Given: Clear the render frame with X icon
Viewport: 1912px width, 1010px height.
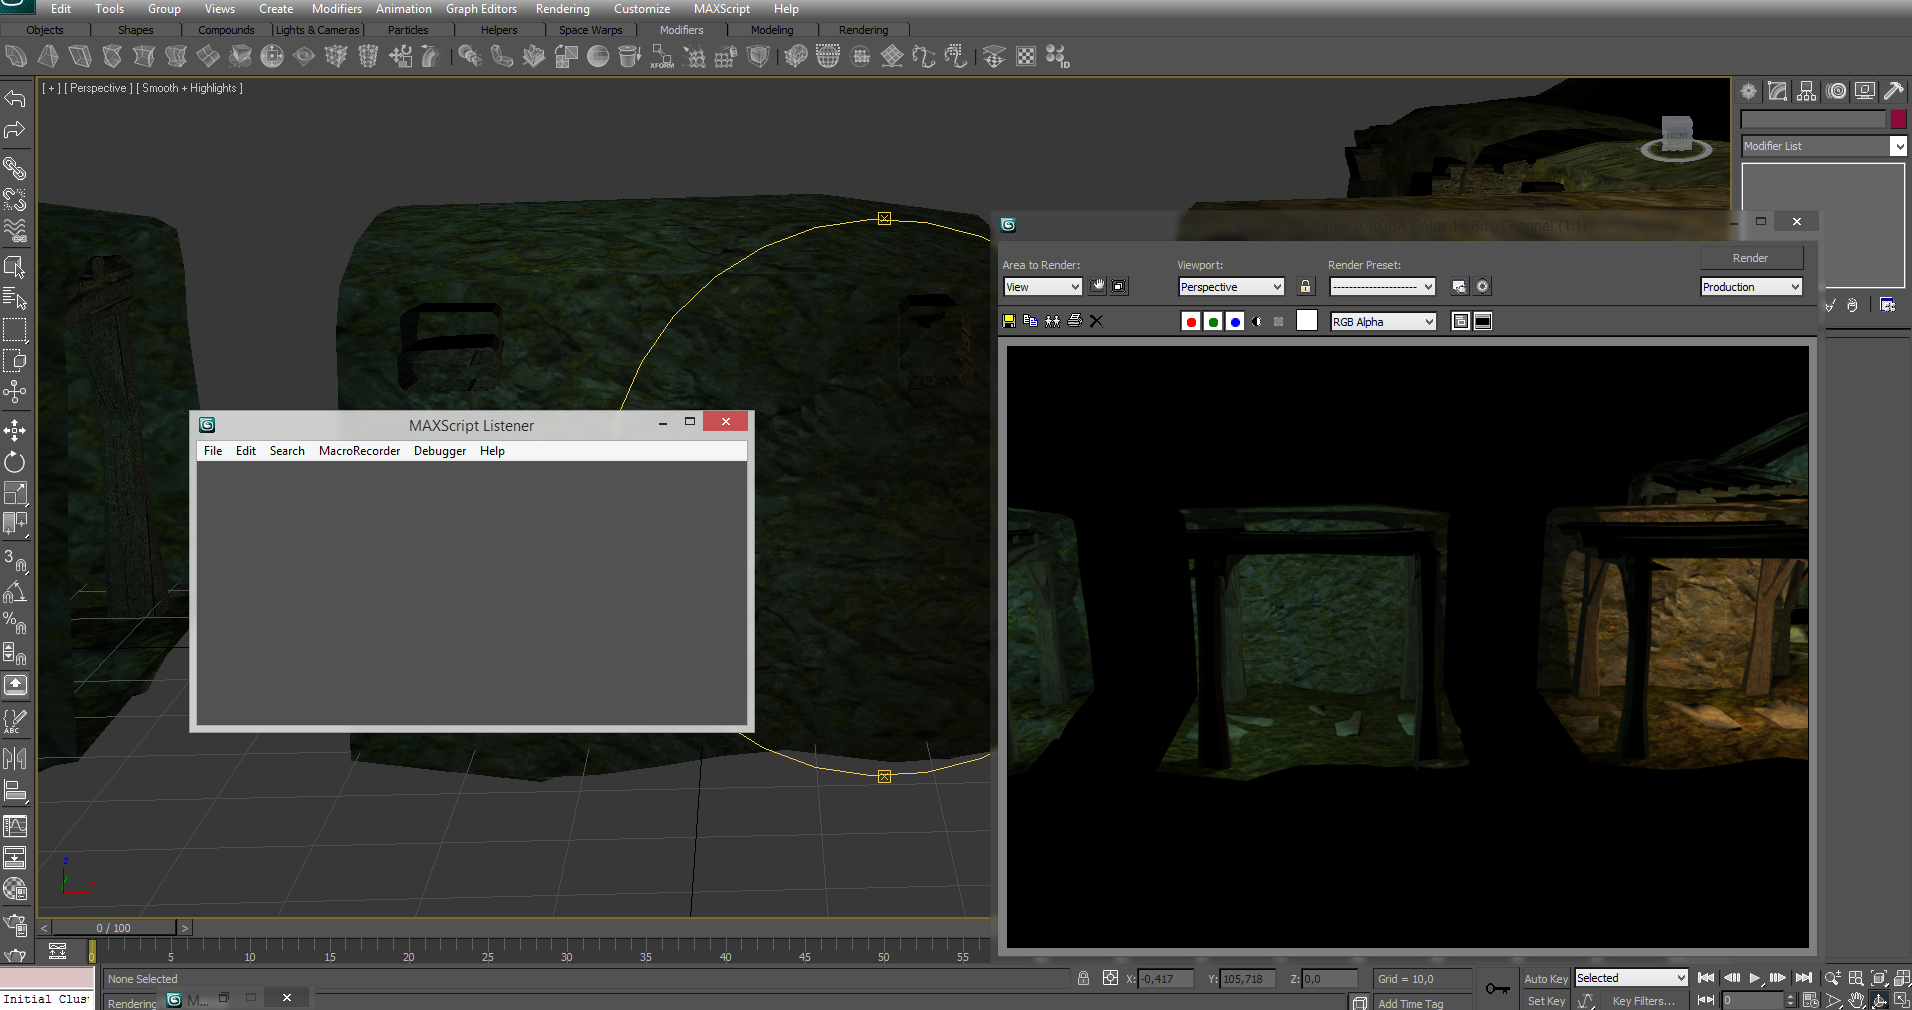Looking at the screenshot, I should click(x=1096, y=321).
